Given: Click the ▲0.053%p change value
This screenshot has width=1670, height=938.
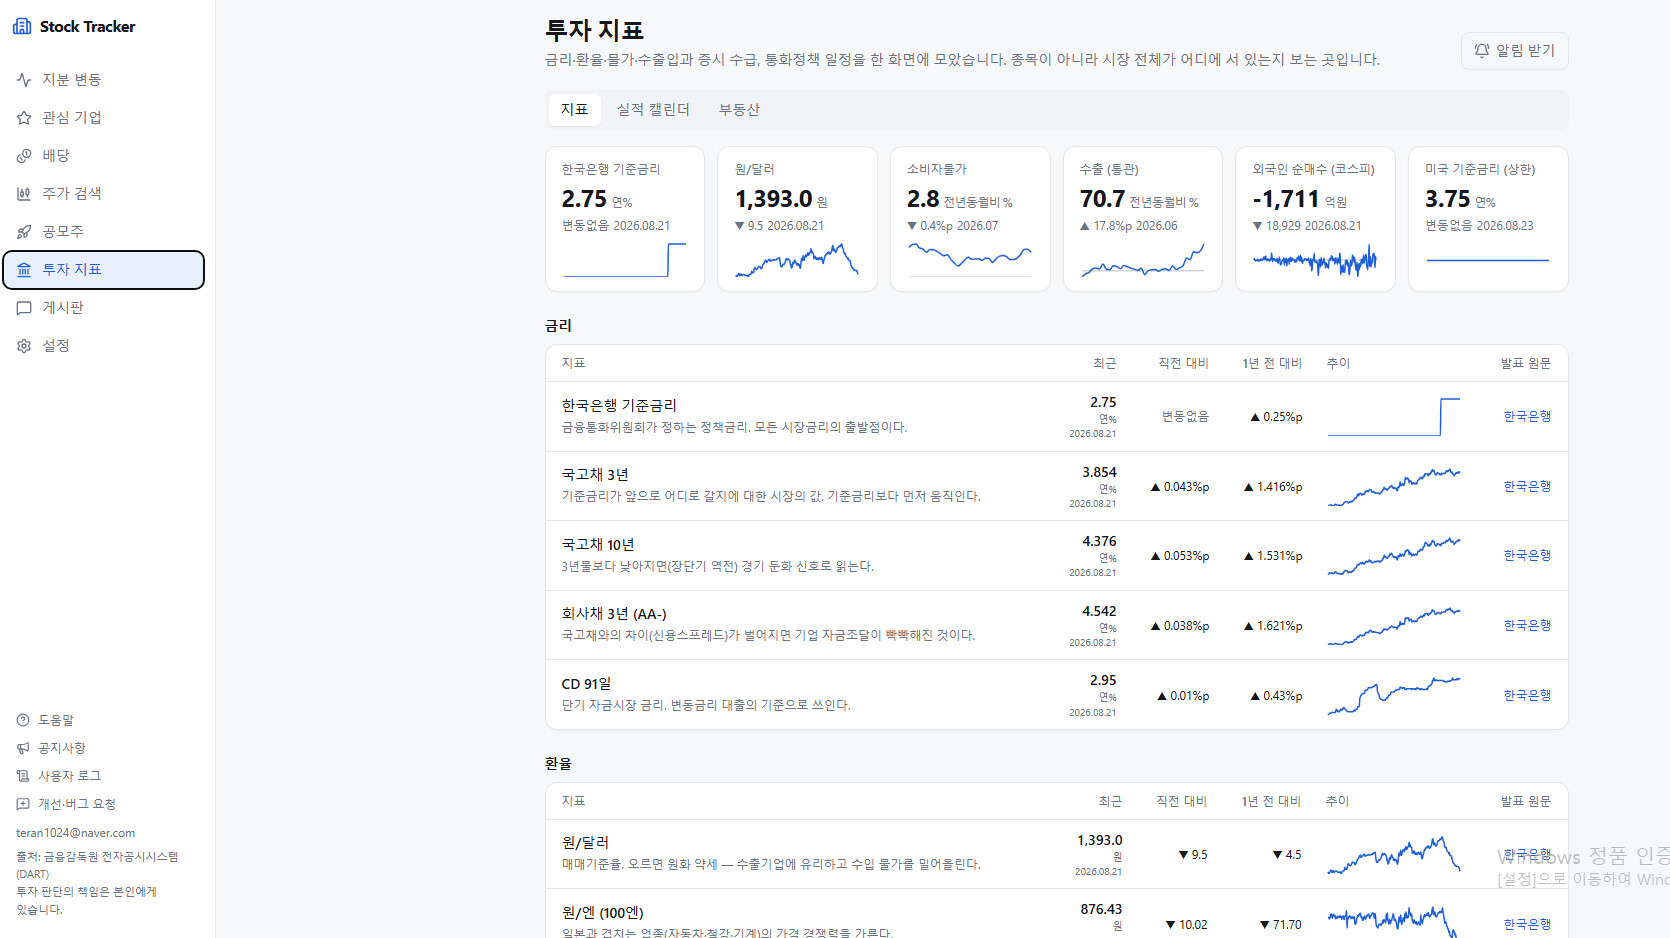Looking at the screenshot, I should tap(1180, 556).
